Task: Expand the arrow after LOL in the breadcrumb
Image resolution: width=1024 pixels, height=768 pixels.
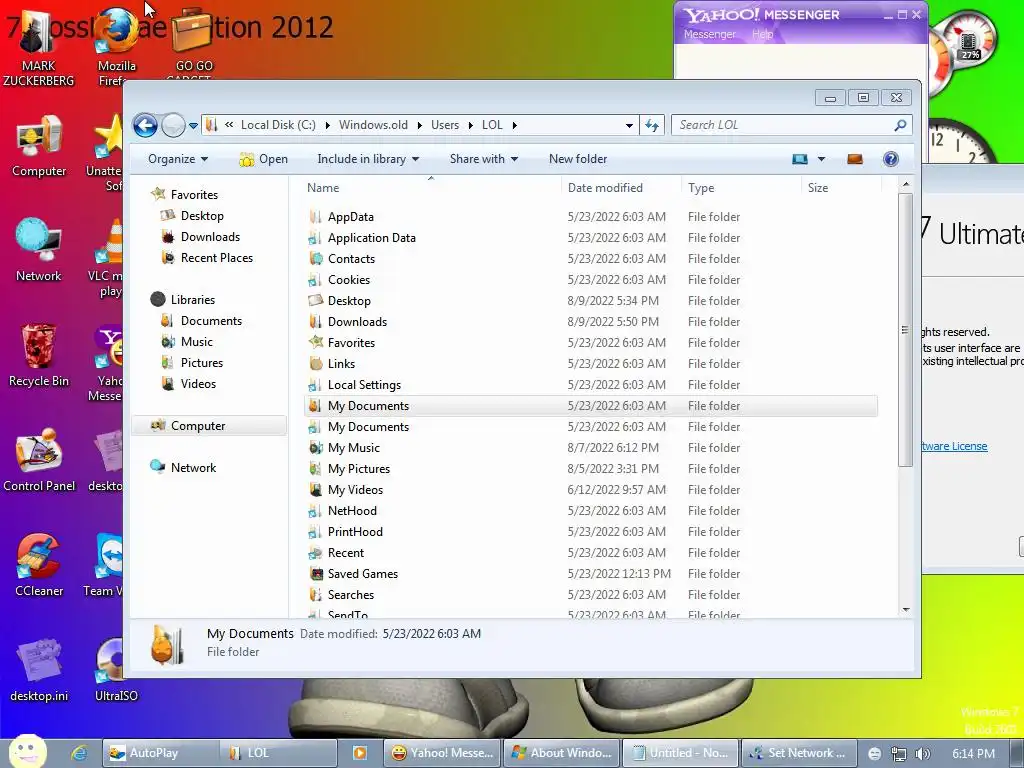Action: click(x=515, y=125)
